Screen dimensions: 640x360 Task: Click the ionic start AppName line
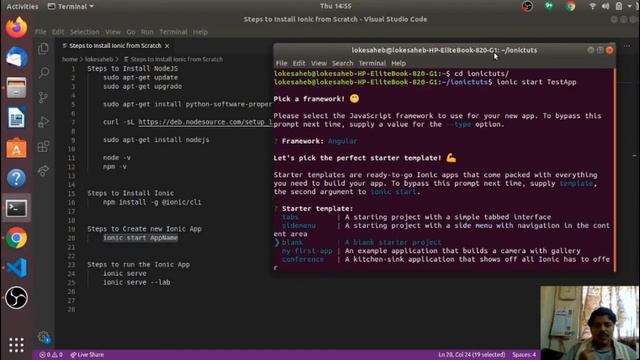pyautogui.click(x=140, y=238)
